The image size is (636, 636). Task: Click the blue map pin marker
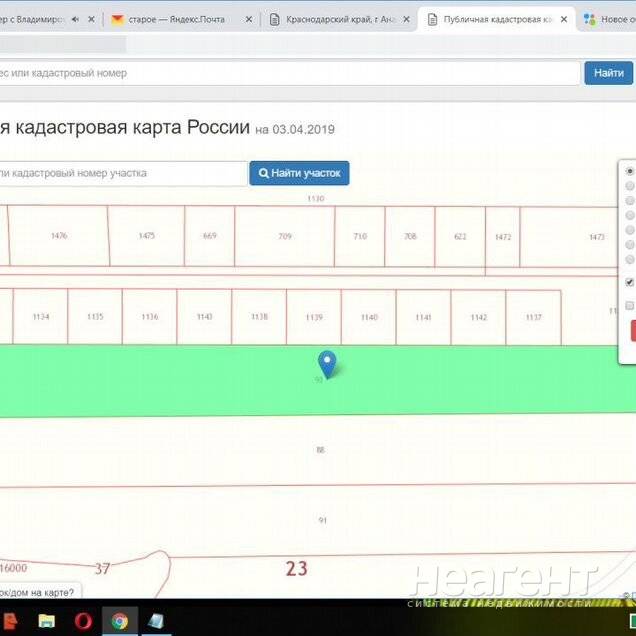pos(326,363)
